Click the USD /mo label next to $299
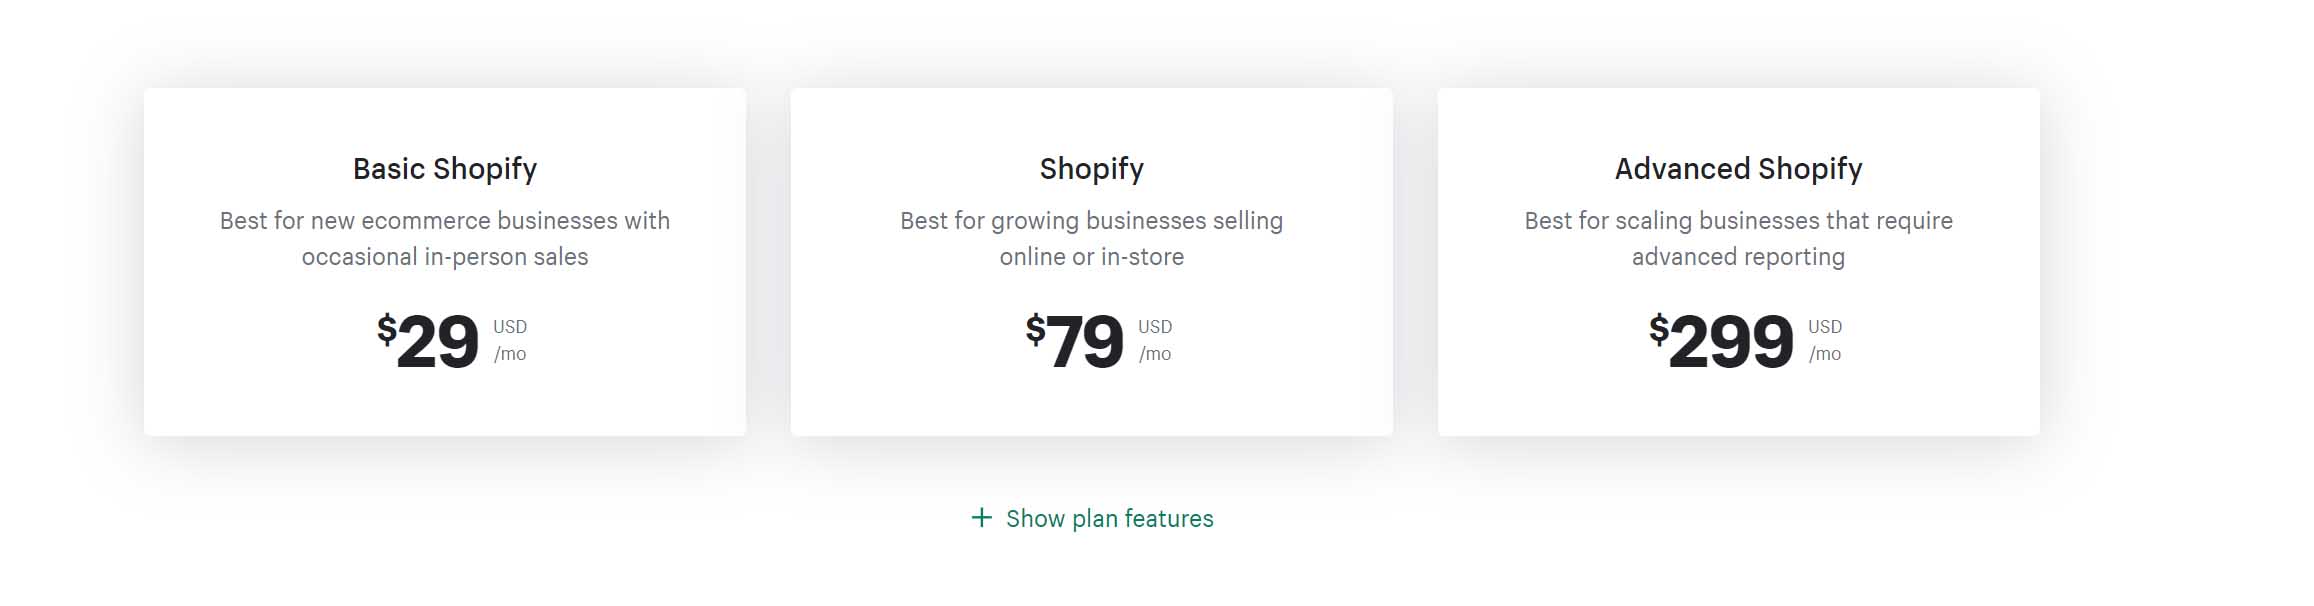Screen dimensions: 2314x606 [x=1825, y=340]
